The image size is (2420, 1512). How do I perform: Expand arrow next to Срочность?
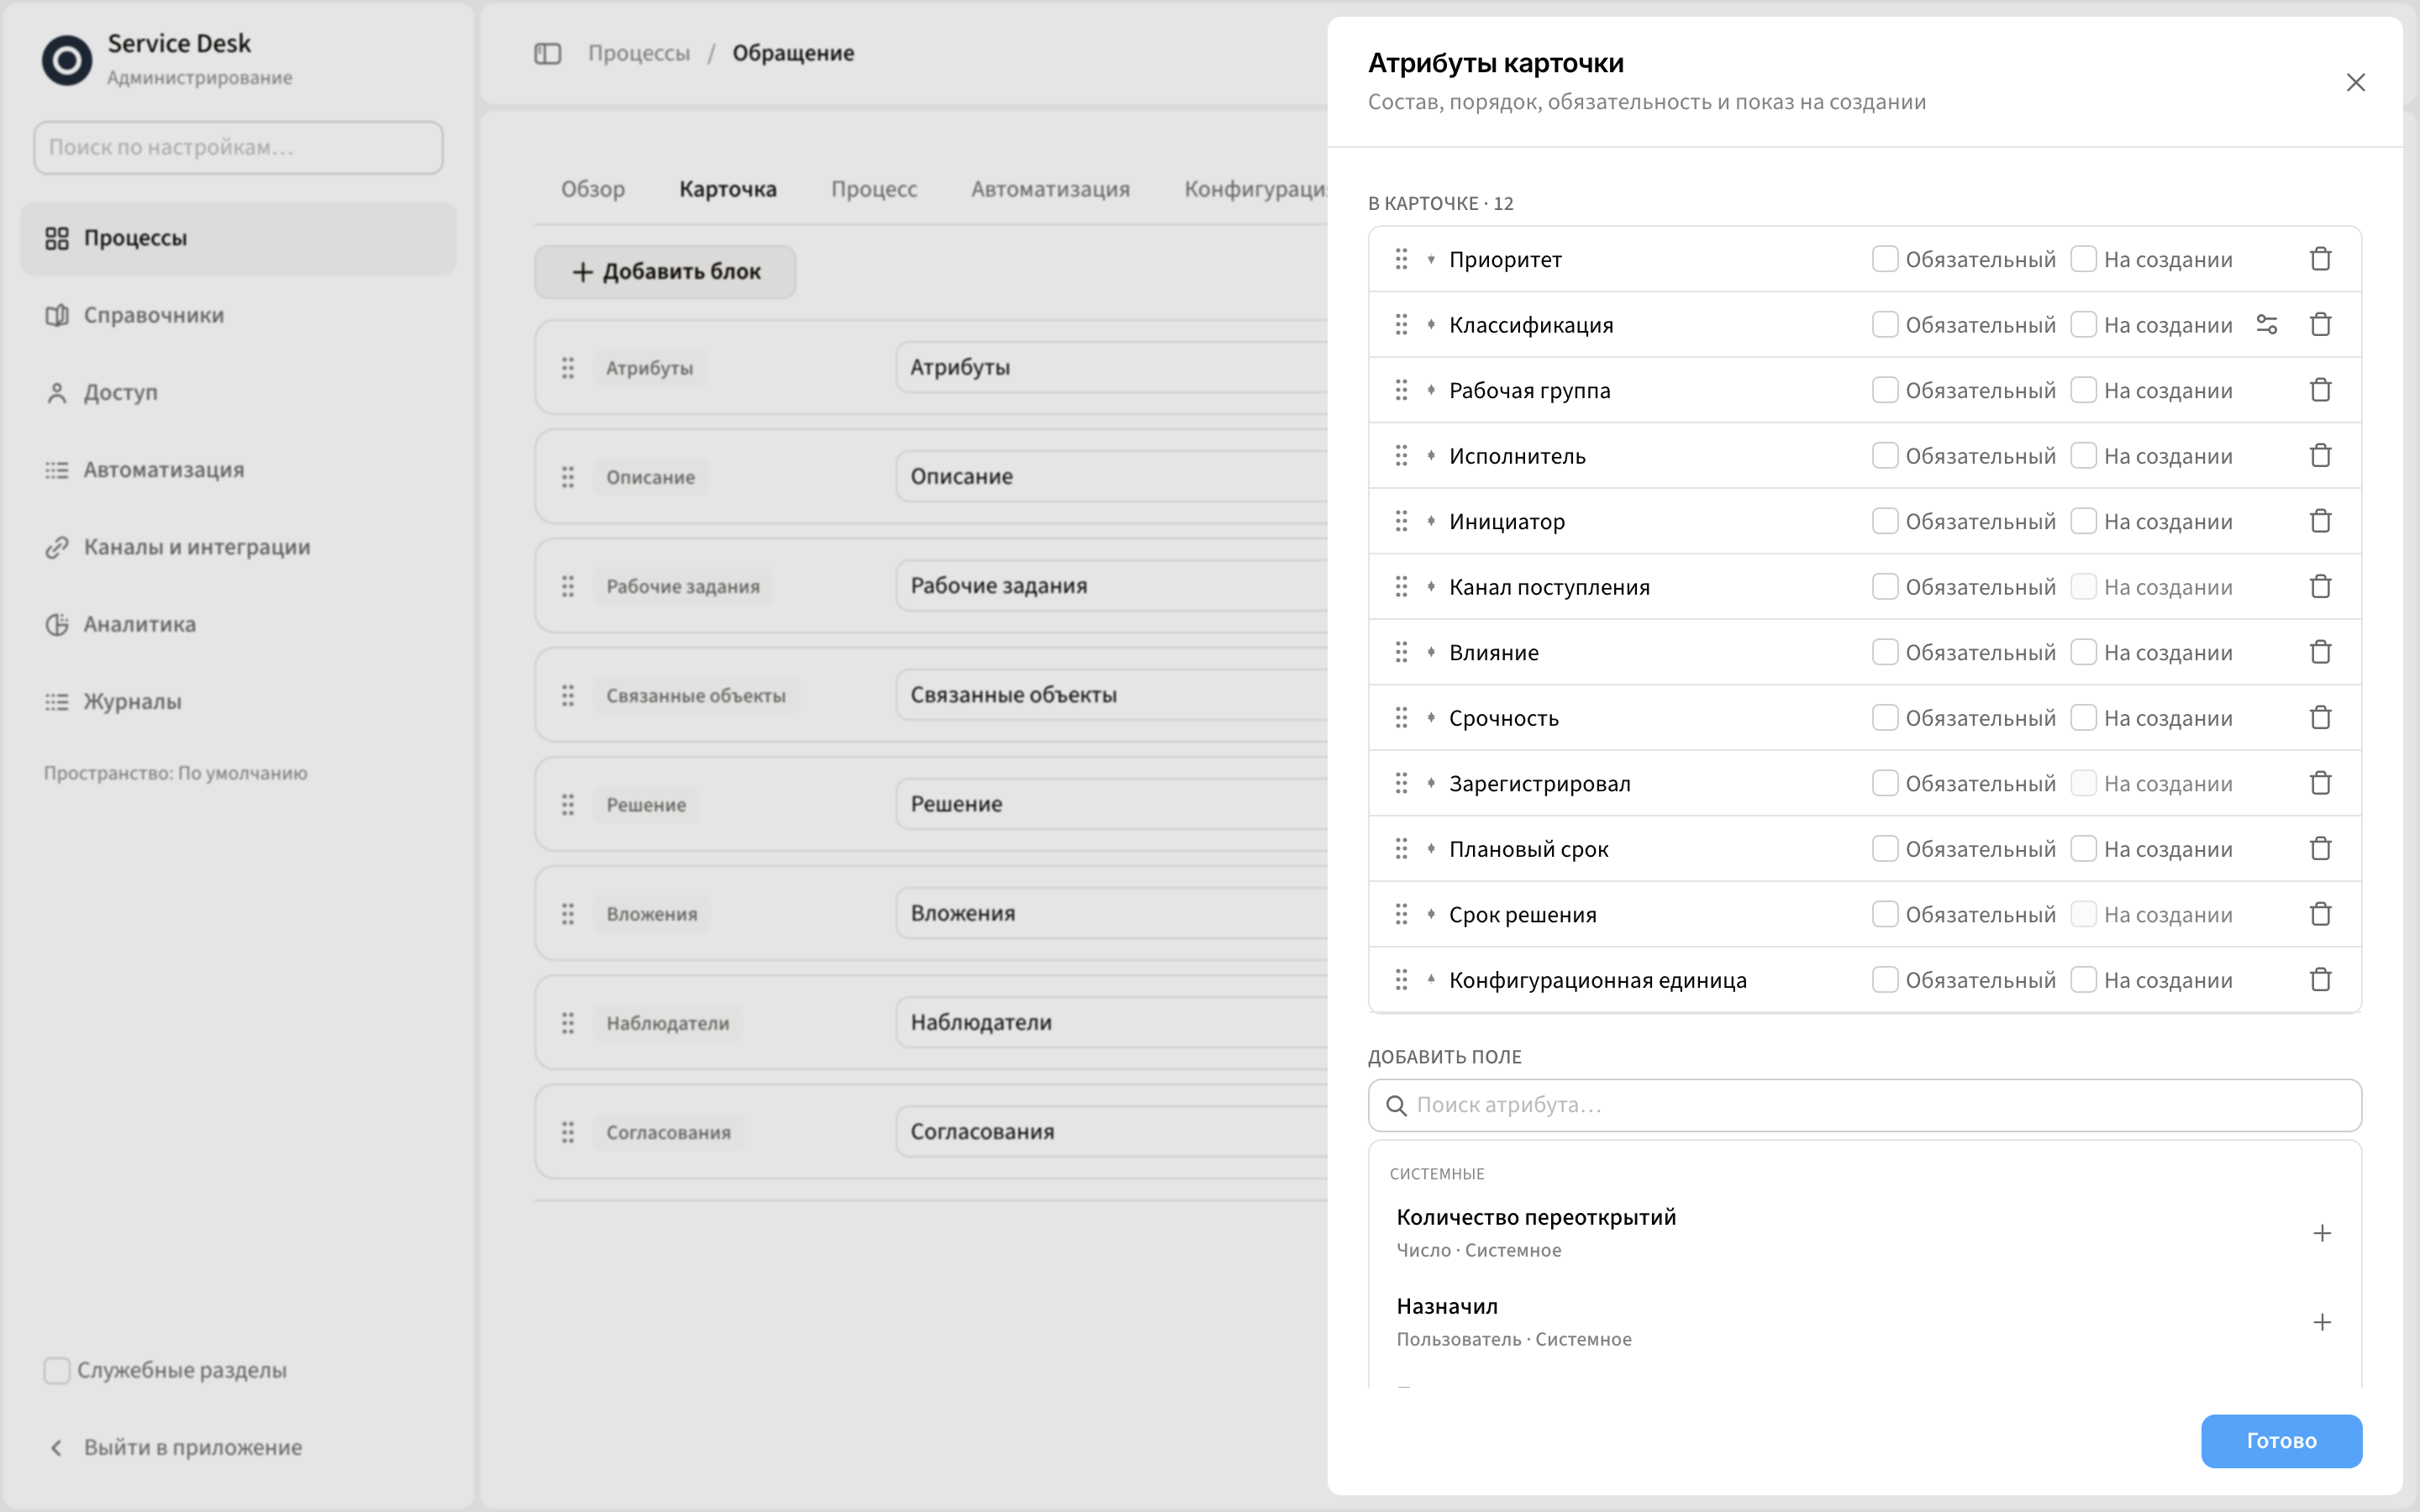click(x=1431, y=717)
